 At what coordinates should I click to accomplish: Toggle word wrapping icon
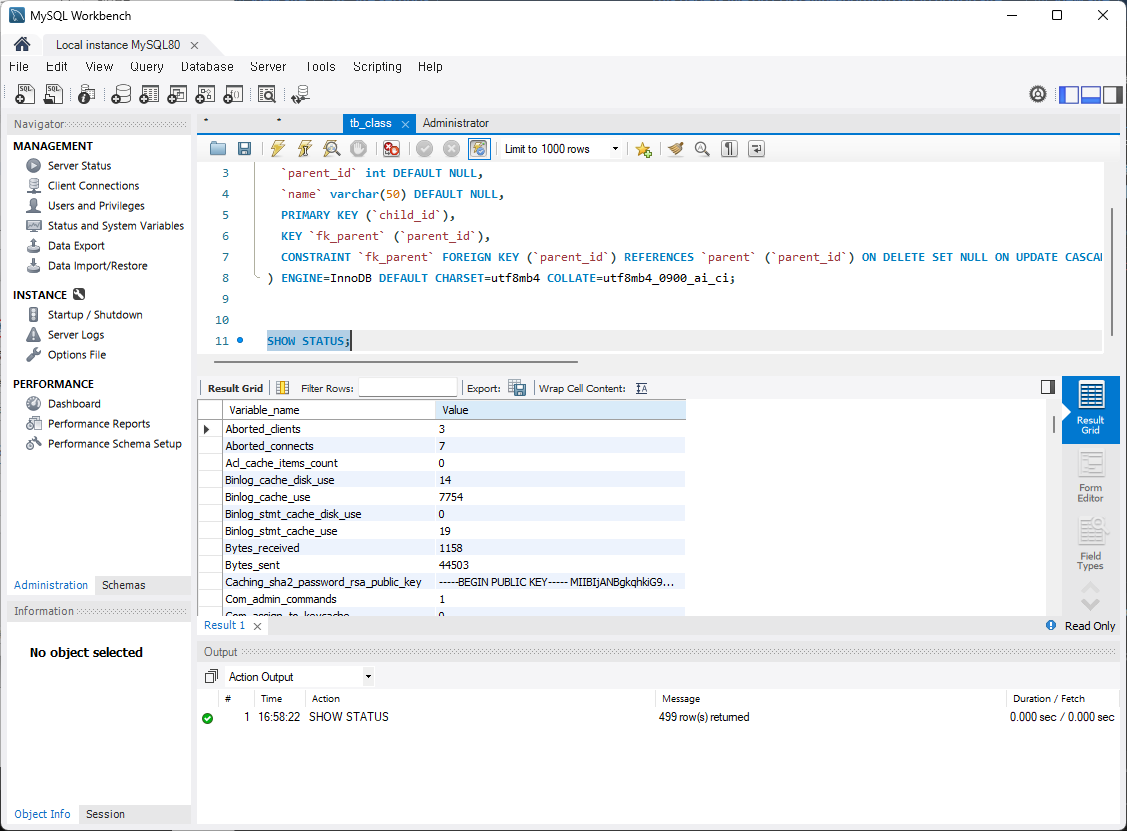756,149
